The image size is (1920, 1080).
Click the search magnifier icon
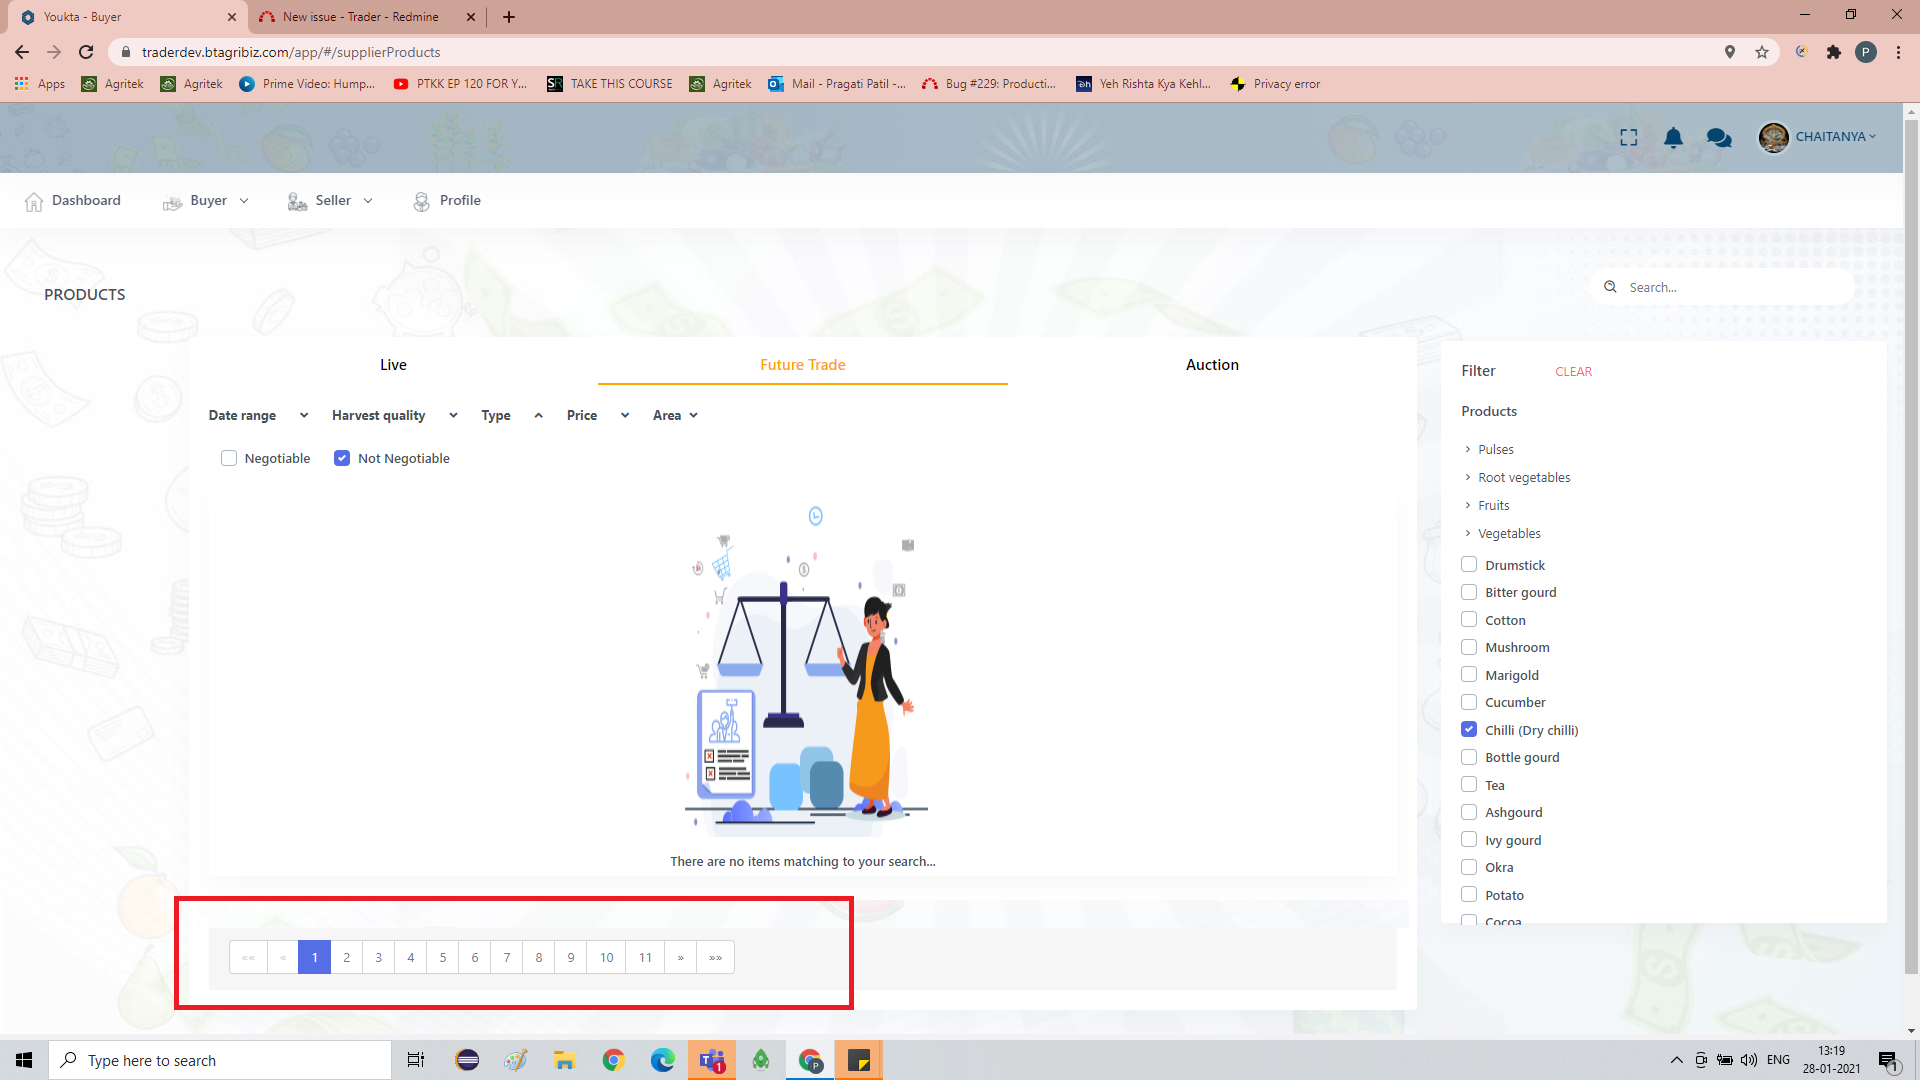pyautogui.click(x=1610, y=287)
